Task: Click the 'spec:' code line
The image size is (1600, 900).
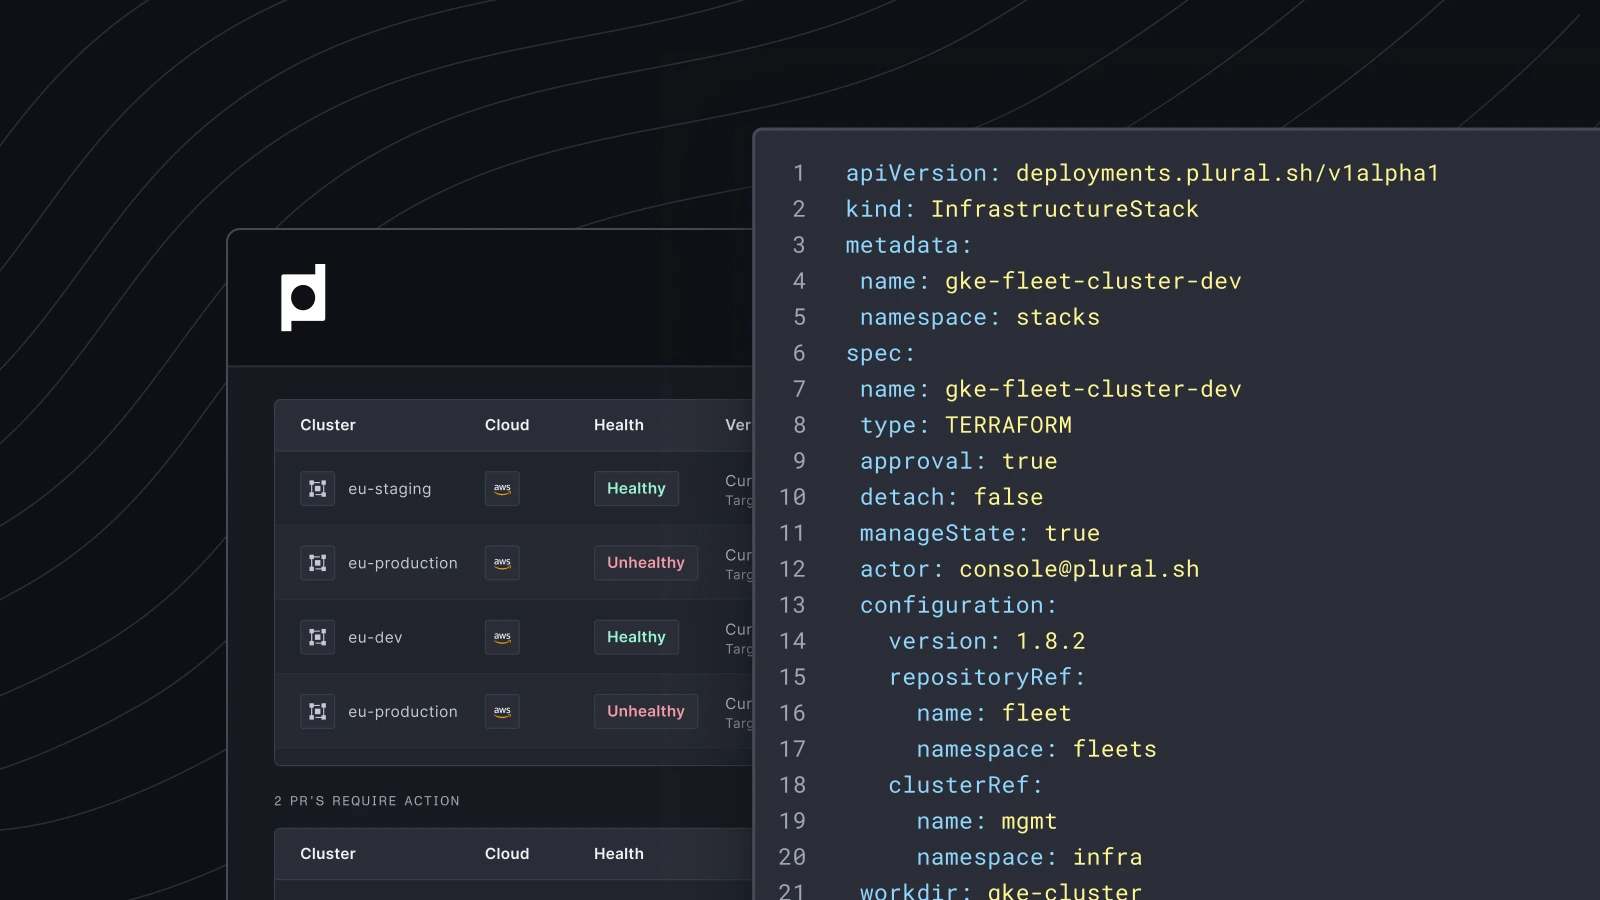Action: pos(880,353)
